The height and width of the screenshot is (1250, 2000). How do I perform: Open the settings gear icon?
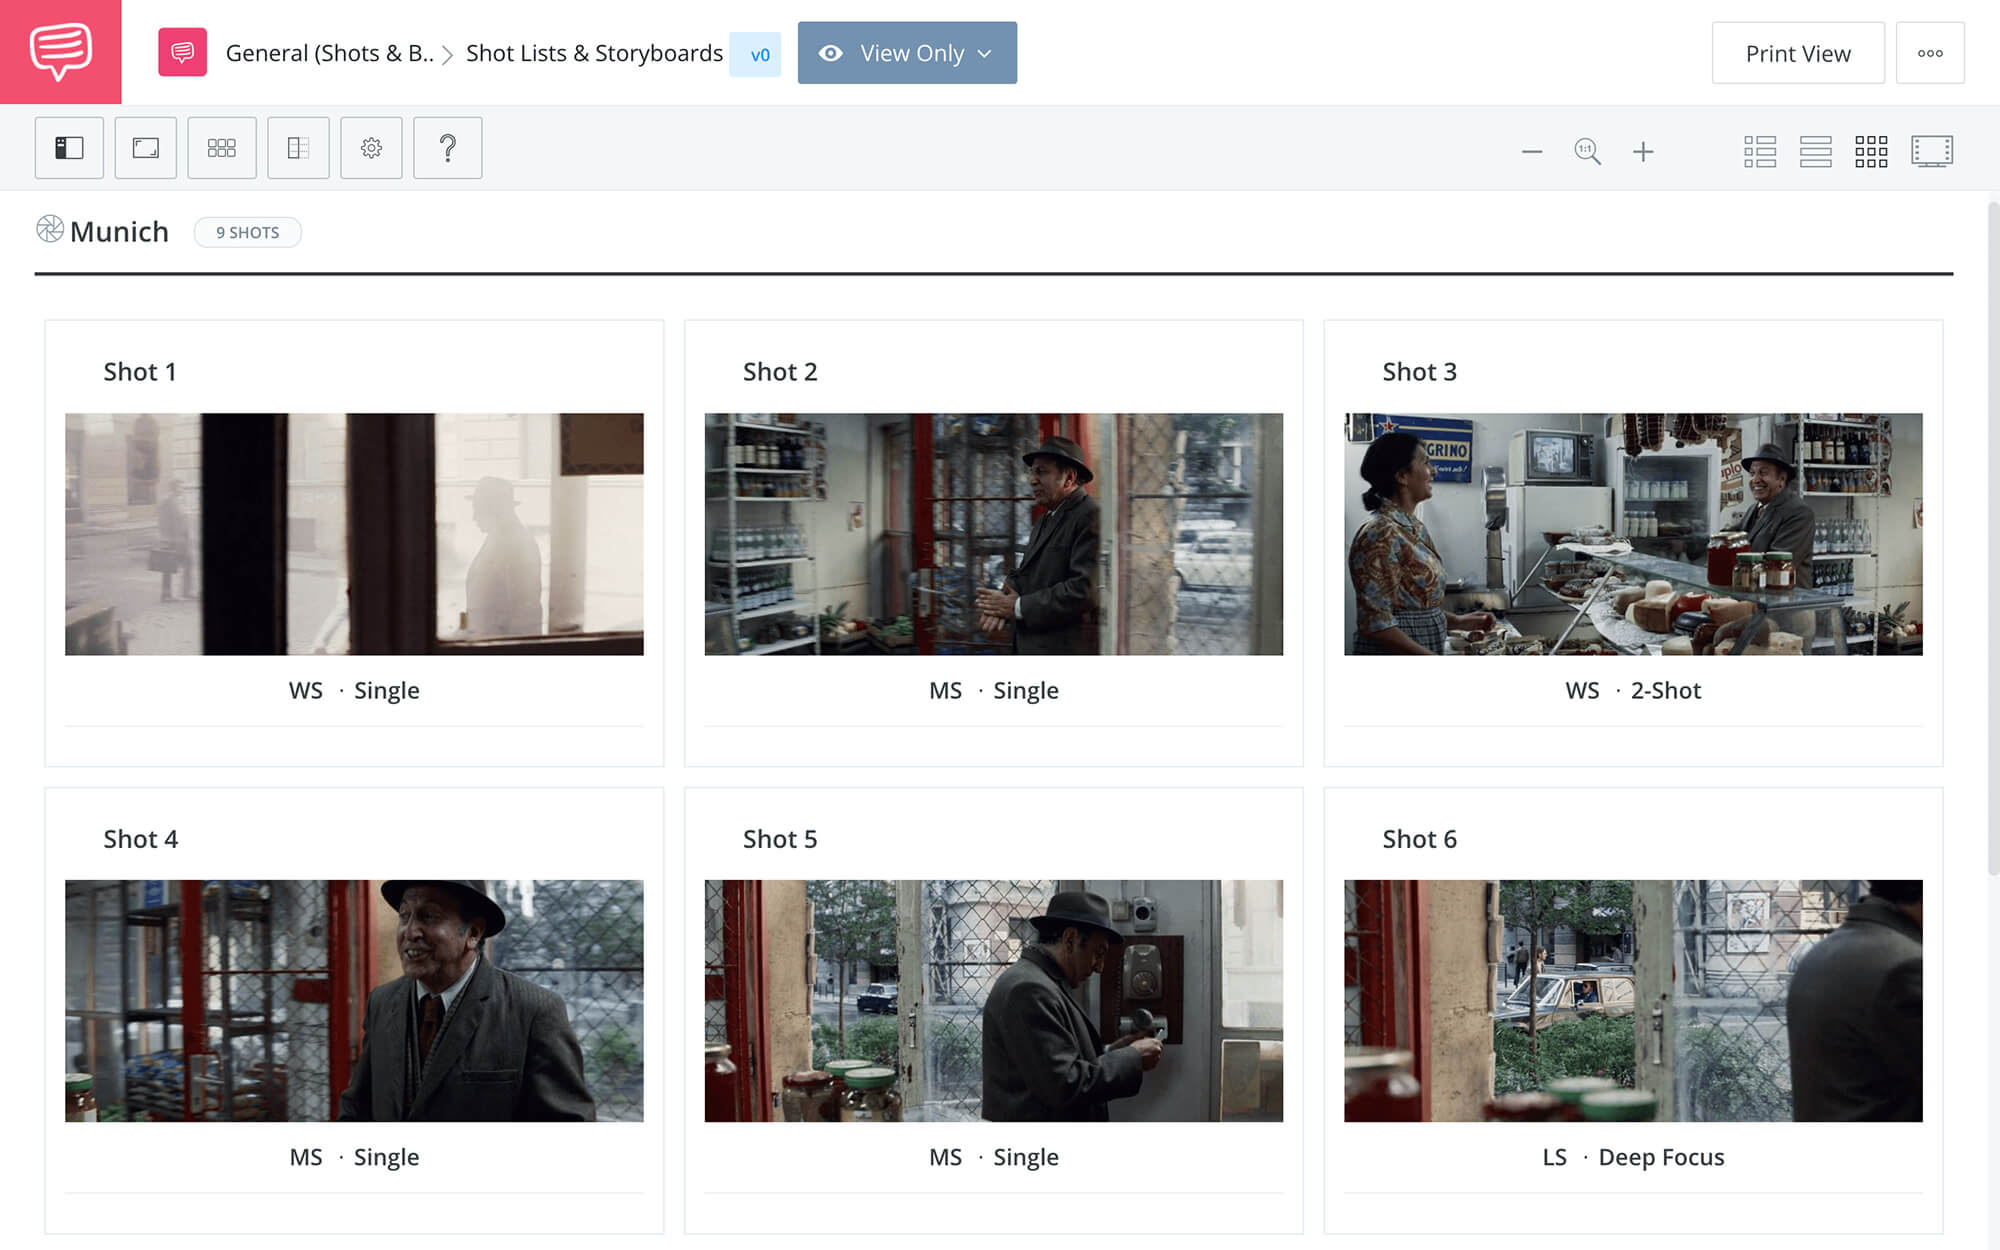[371, 148]
